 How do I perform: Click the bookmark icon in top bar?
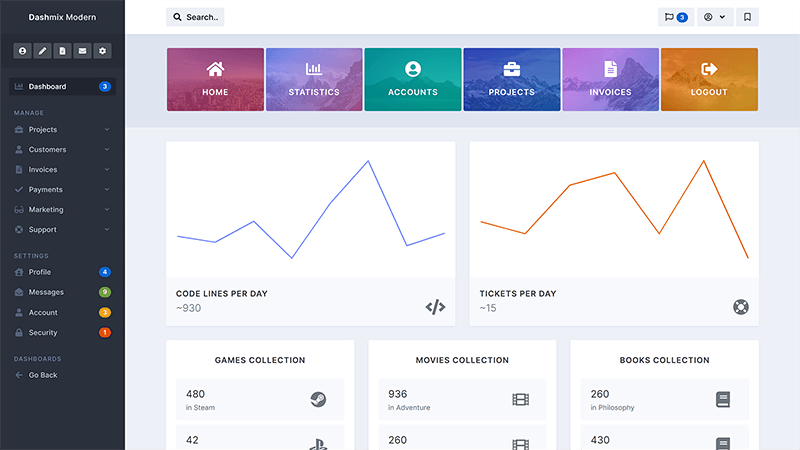(747, 17)
